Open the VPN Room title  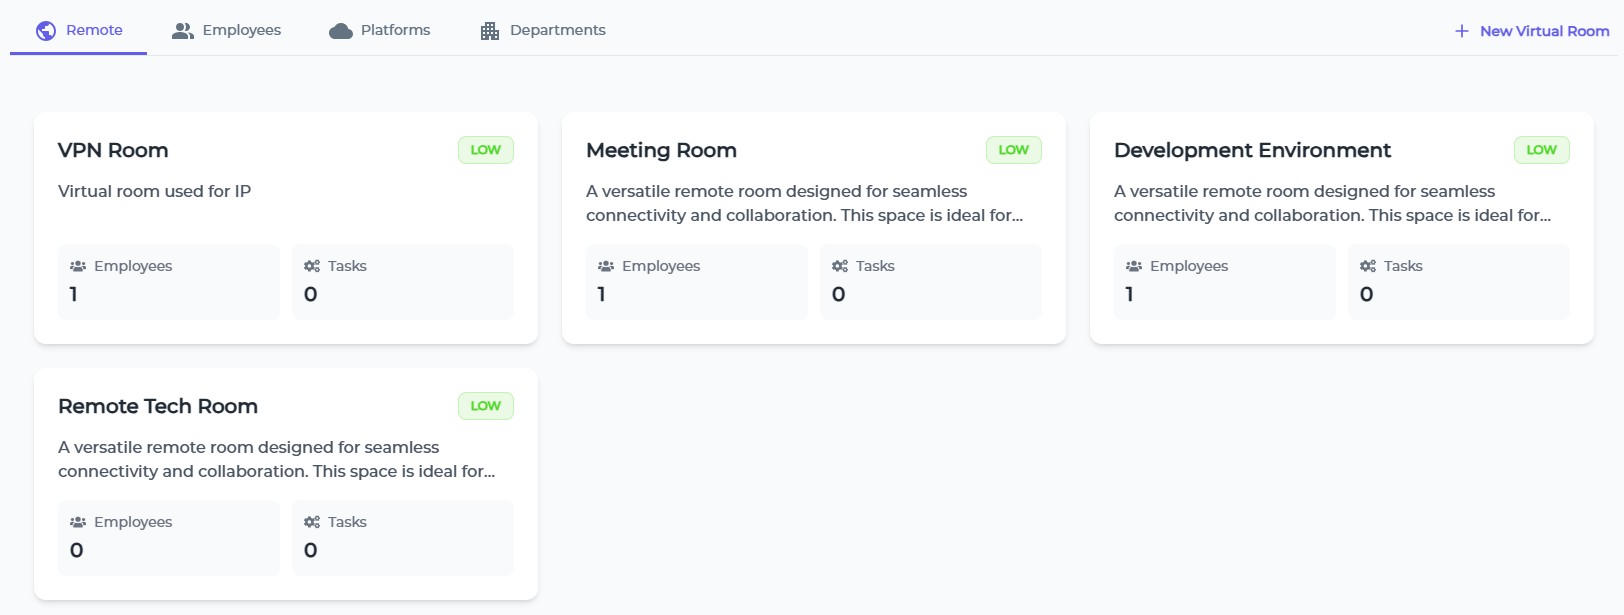click(x=113, y=150)
